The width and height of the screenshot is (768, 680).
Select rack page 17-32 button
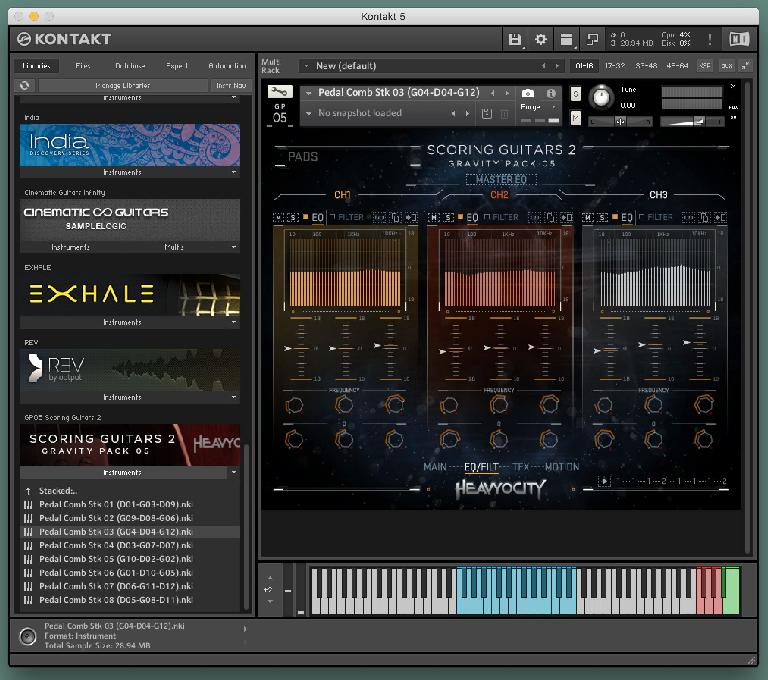[615, 66]
